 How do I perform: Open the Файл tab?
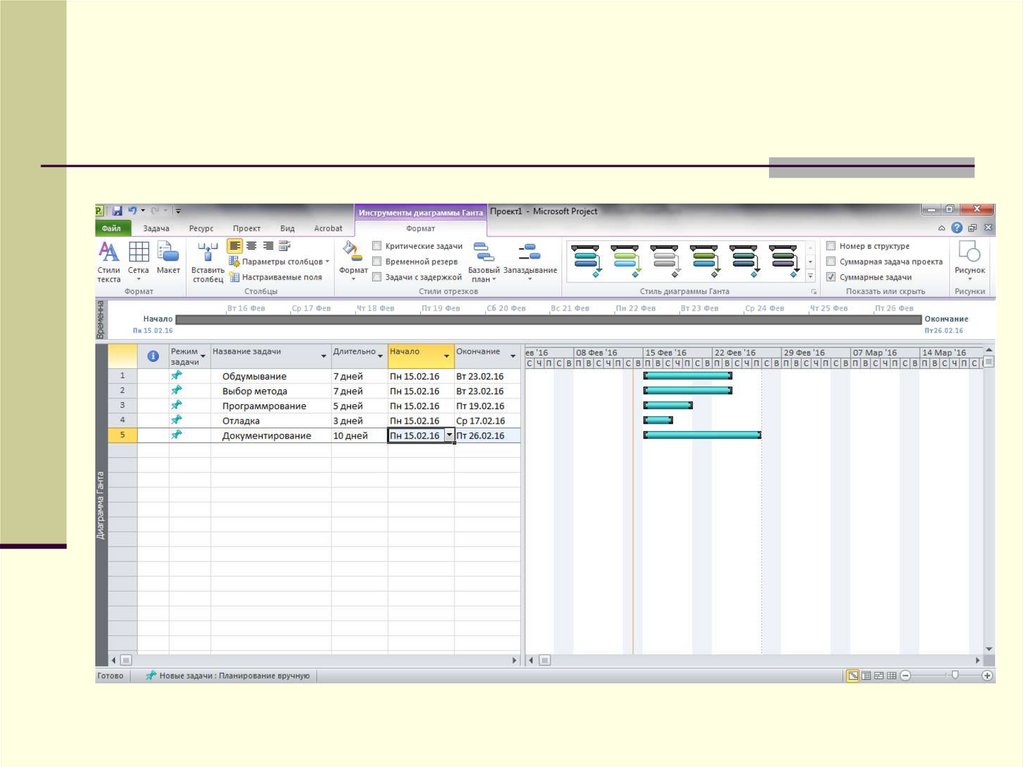(110, 228)
